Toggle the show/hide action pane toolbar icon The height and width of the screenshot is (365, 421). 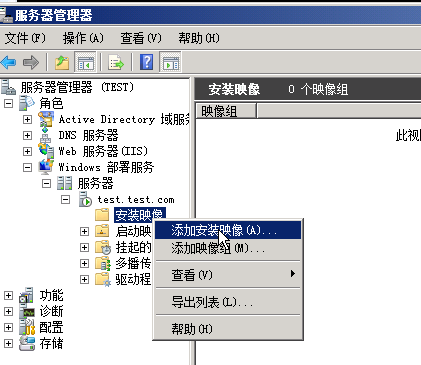tap(170, 62)
